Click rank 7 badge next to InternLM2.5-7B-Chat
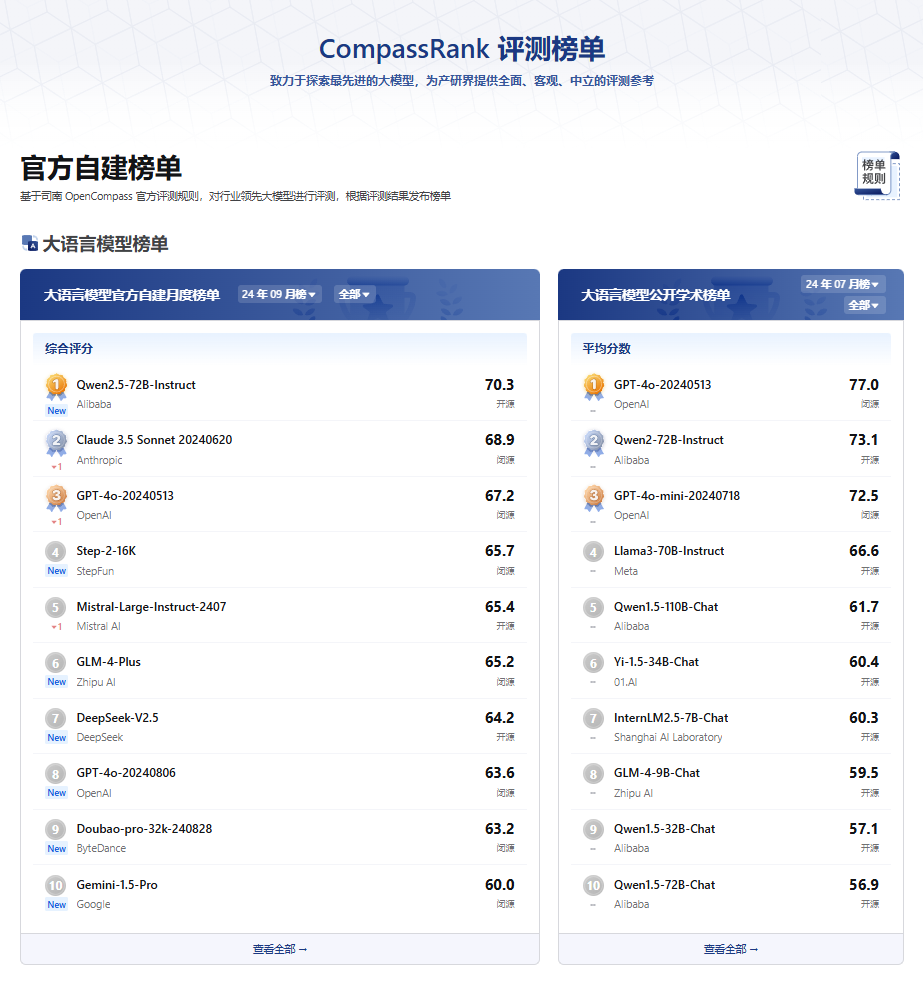This screenshot has height=984, width=923. (592, 718)
